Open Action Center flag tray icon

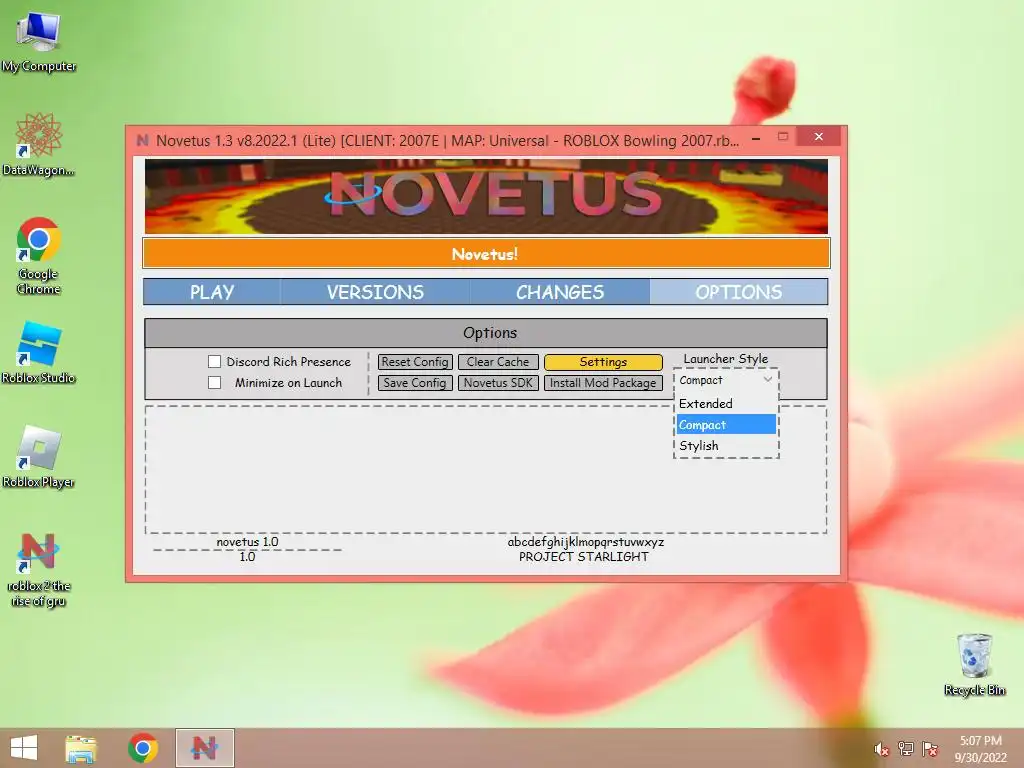(x=930, y=749)
